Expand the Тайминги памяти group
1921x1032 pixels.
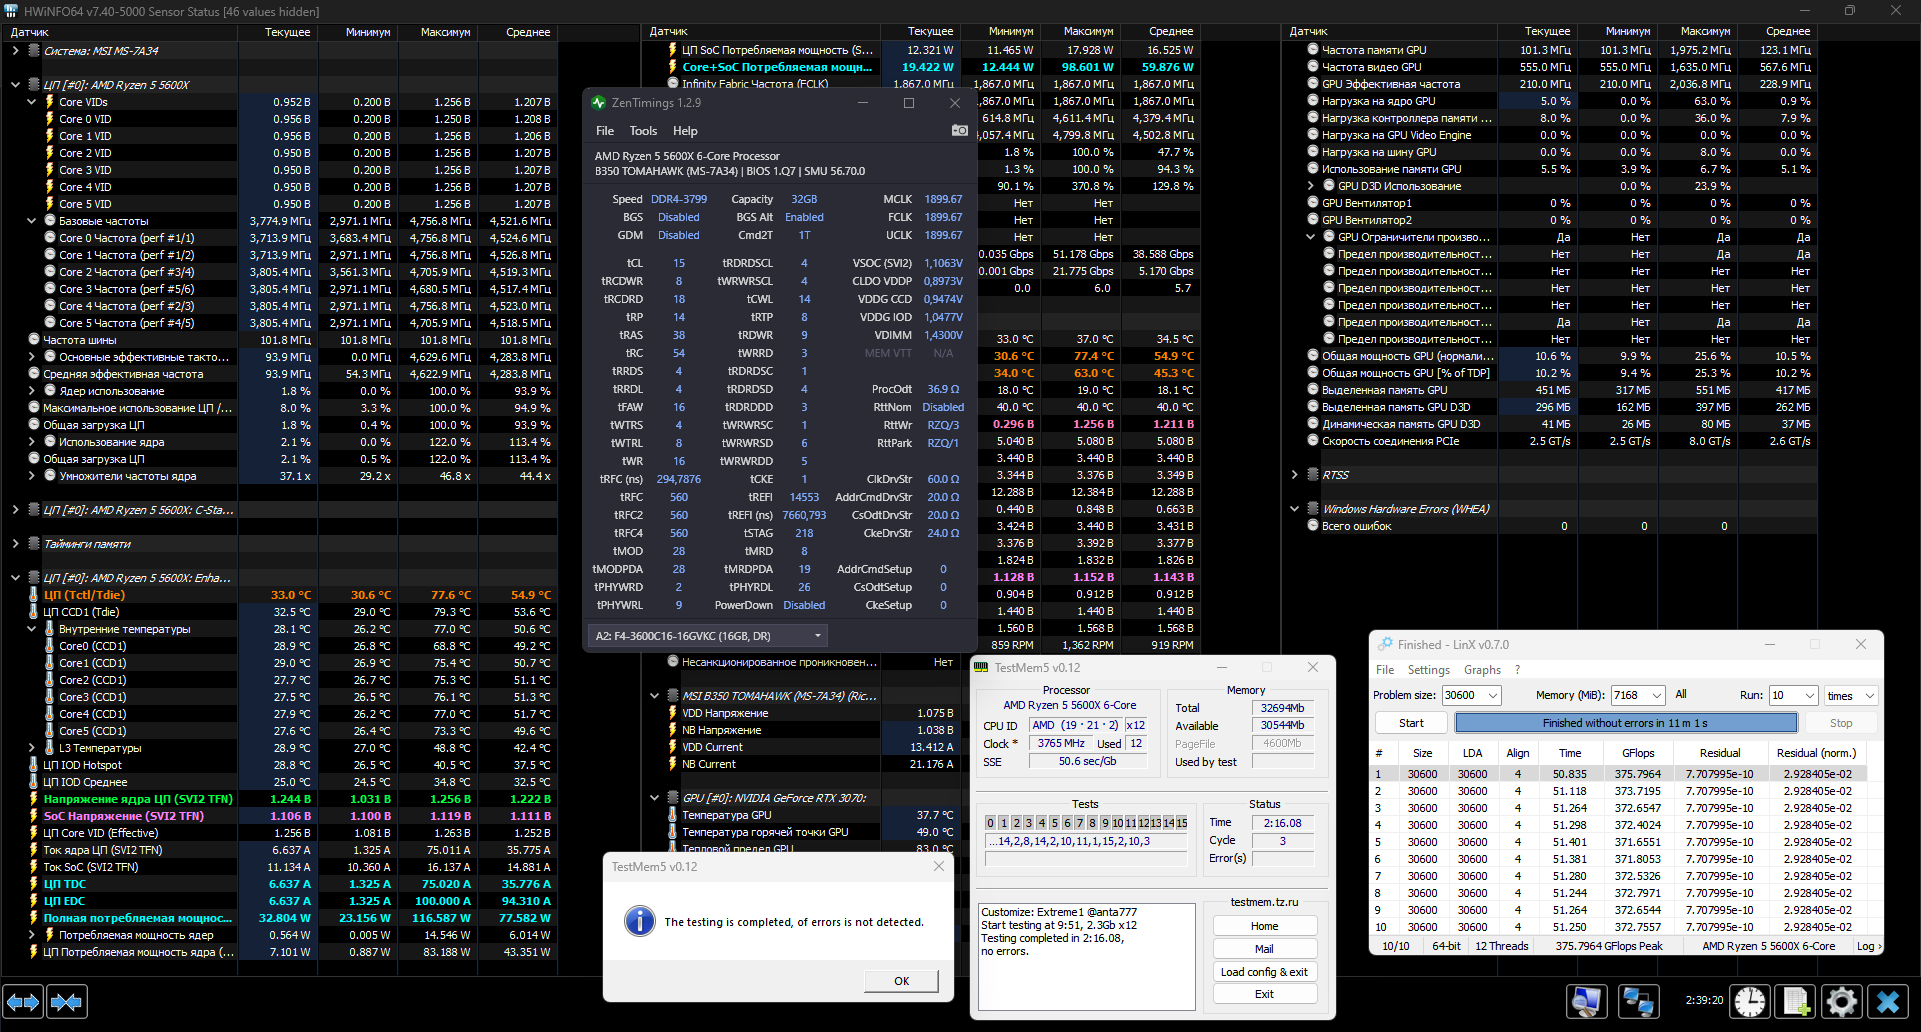pyautogui.click(x=15, y=544)
